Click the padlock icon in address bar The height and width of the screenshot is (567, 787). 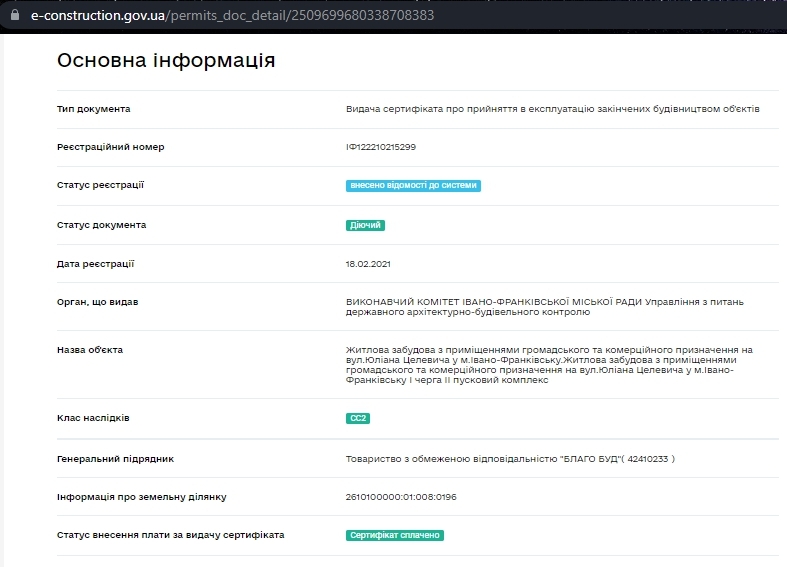coord(15,15)
